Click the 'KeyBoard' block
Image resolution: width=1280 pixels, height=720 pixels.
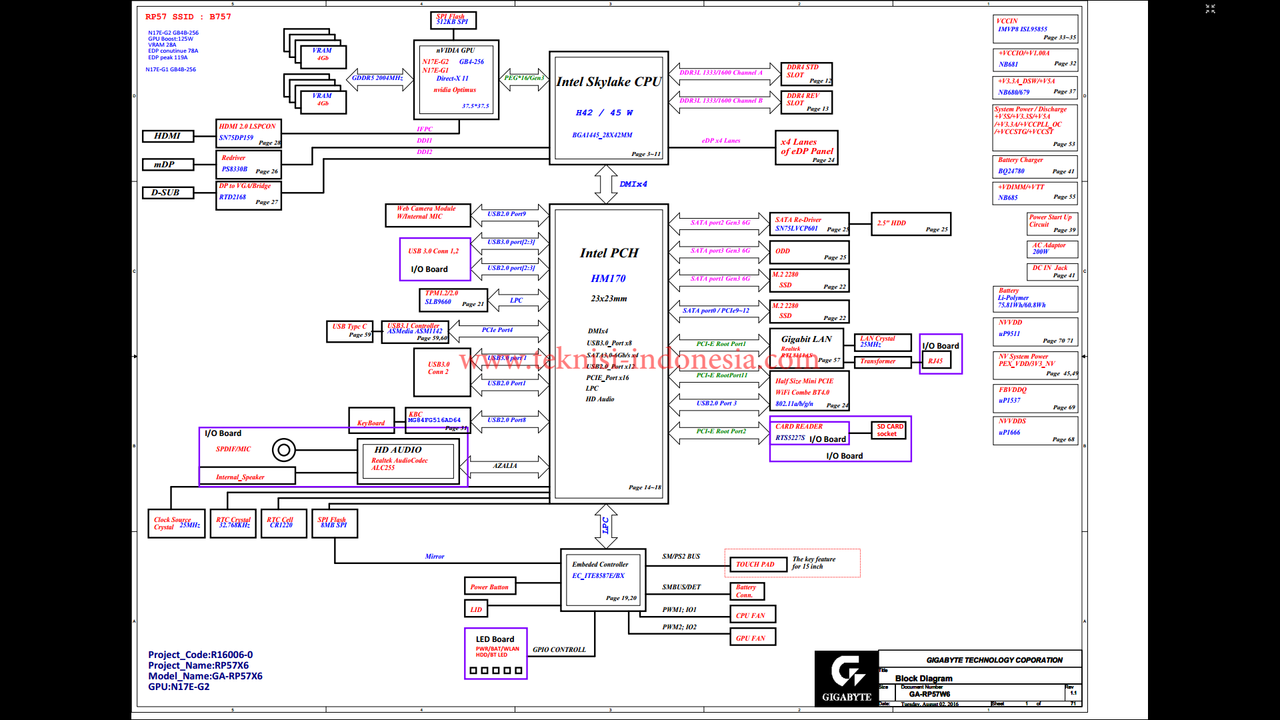(x=371, y=420)
